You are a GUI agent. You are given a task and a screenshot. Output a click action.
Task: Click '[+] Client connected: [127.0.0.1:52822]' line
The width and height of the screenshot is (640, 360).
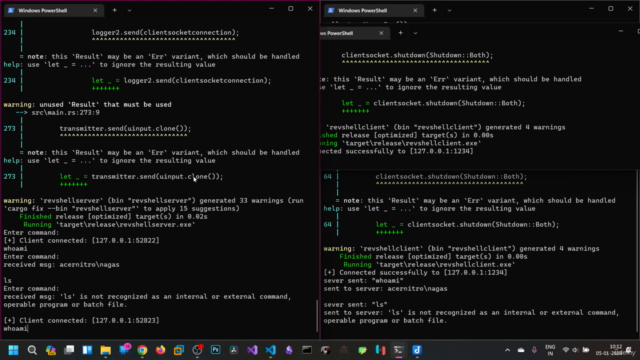(81, 240)
